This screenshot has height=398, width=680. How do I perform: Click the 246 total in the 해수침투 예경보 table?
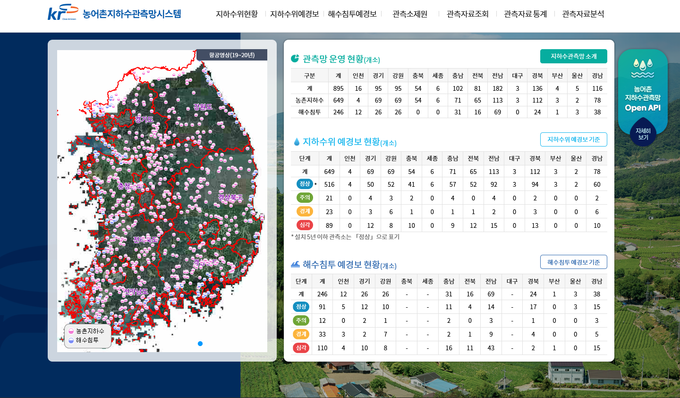click(x=322, y=294)
